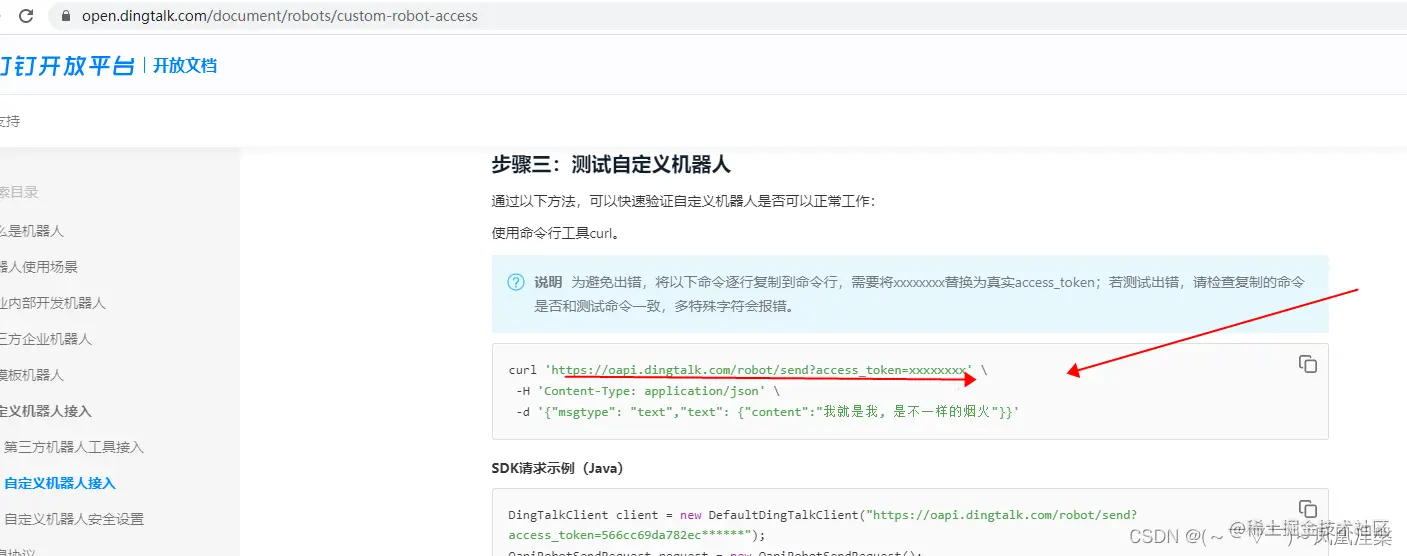Click the SDK请求示例（Java） heading

tap(557, 468)
